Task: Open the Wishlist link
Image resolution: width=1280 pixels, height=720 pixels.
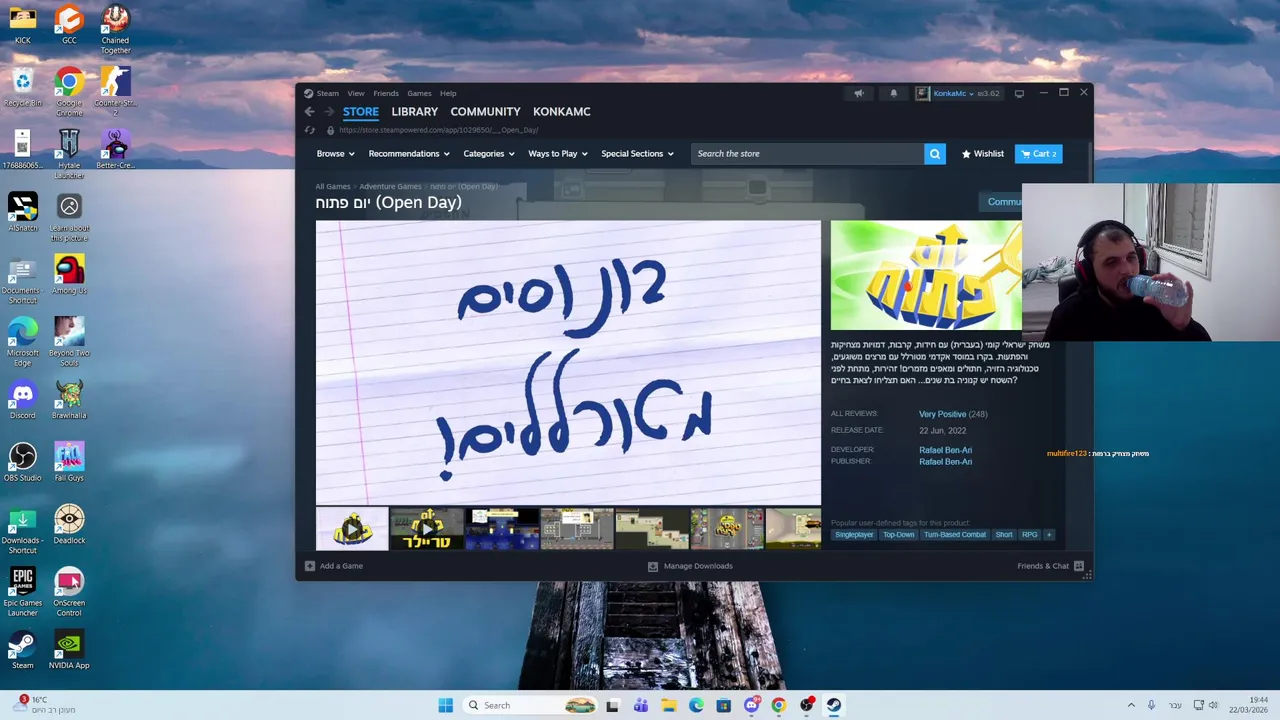Action: coord(982,154)
